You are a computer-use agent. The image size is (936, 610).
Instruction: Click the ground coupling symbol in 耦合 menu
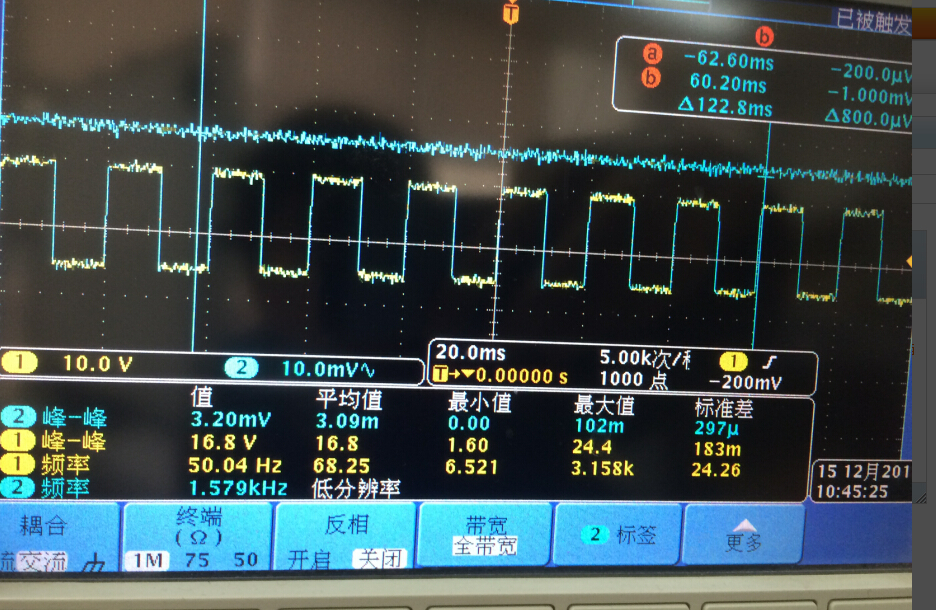[x=94, y=562]
